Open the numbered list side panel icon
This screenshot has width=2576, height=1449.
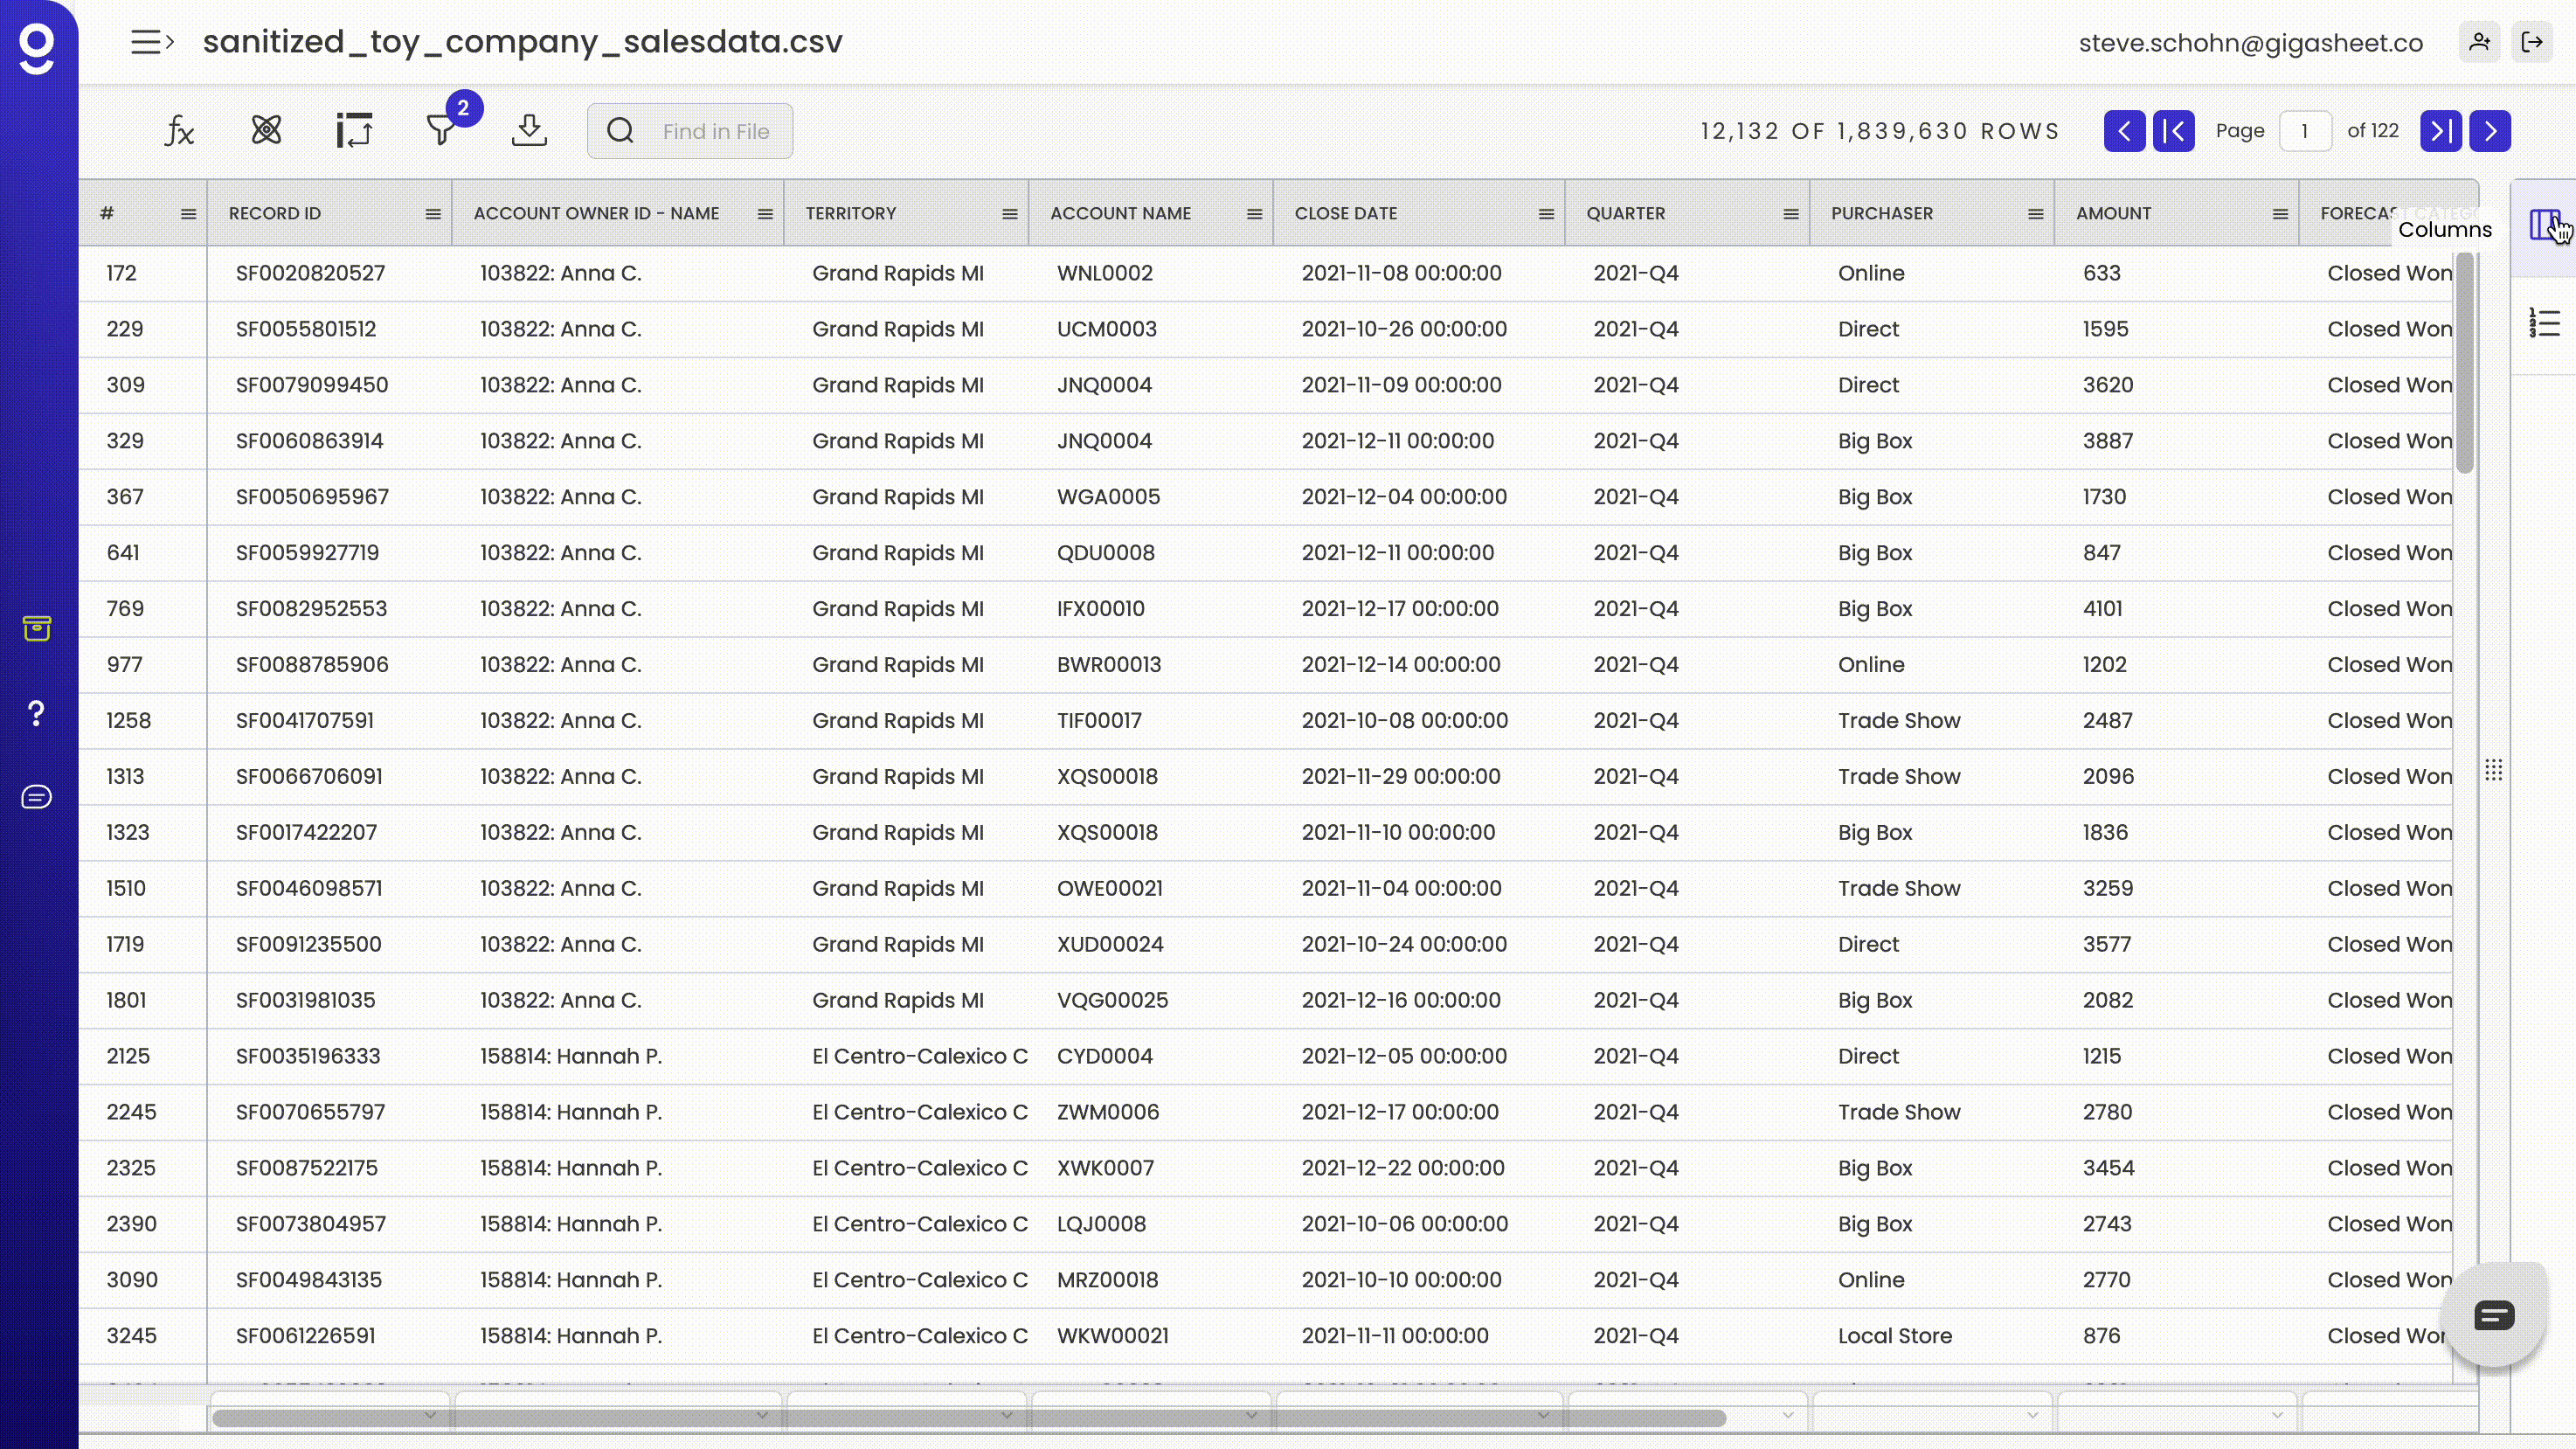pos(2544,323)
